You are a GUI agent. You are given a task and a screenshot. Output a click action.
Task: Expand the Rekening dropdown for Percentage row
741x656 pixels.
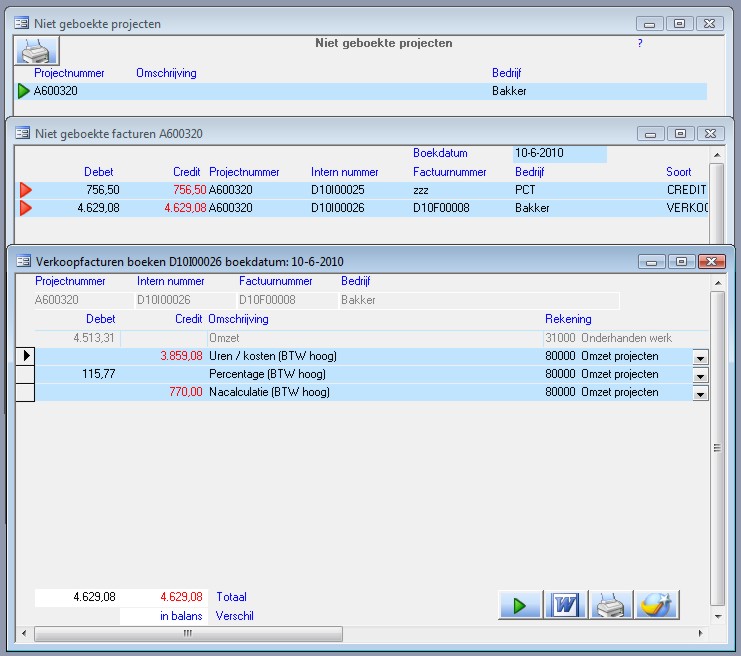pyautogui.click(x=700, y=376)
